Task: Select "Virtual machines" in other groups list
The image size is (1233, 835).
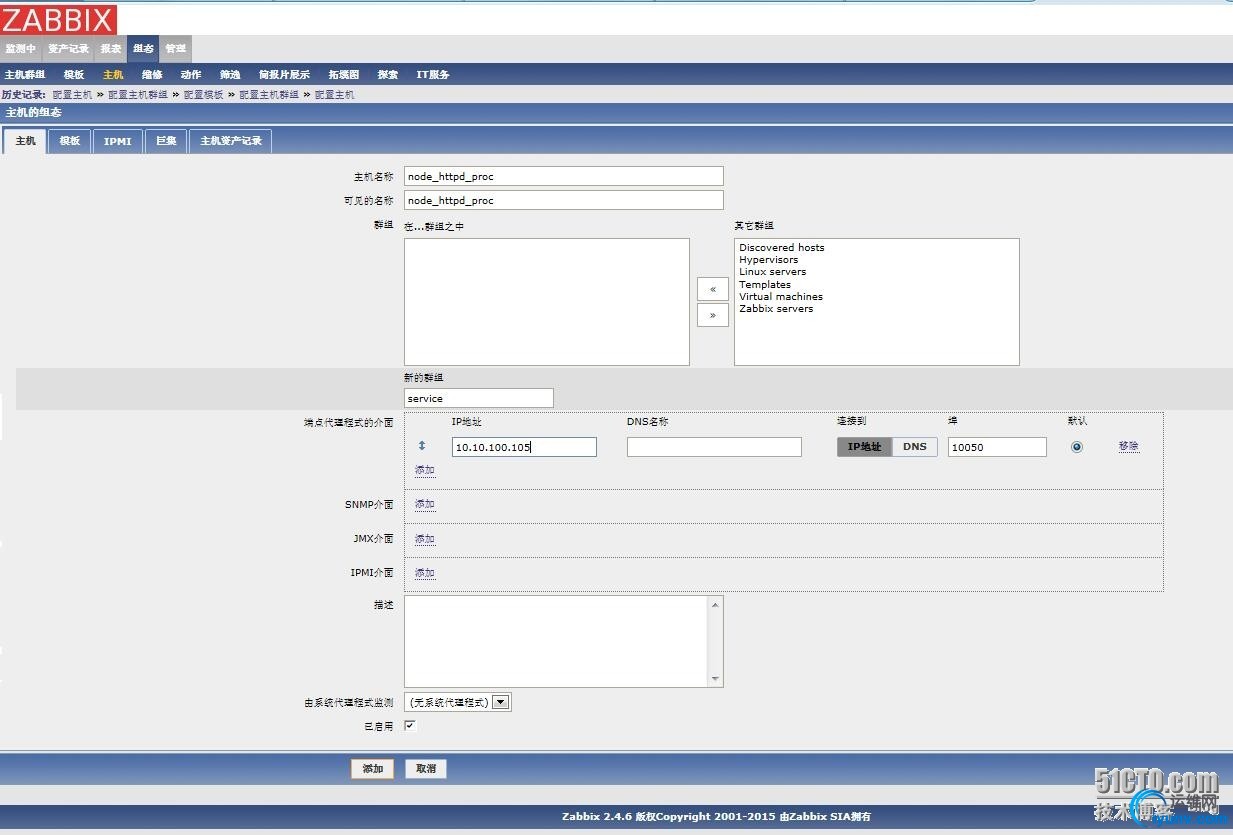Action: [x=781, y=296]
